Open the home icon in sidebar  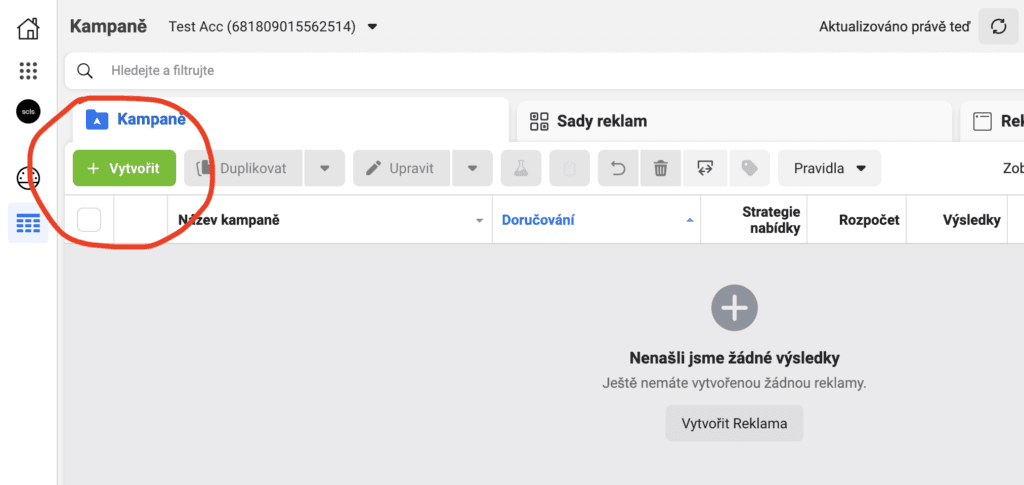[x=28, y=28]
